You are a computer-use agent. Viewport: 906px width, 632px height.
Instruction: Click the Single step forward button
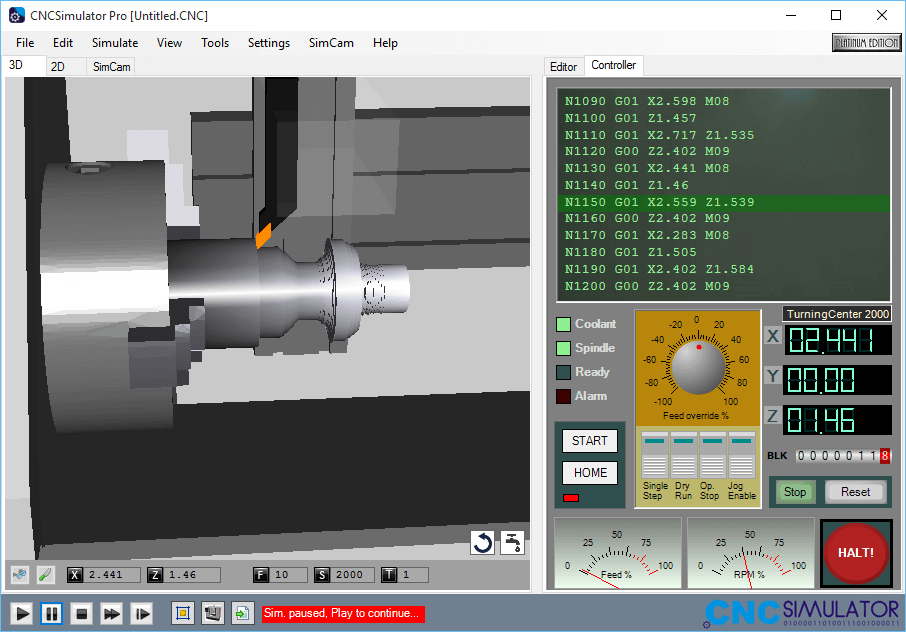142,614
